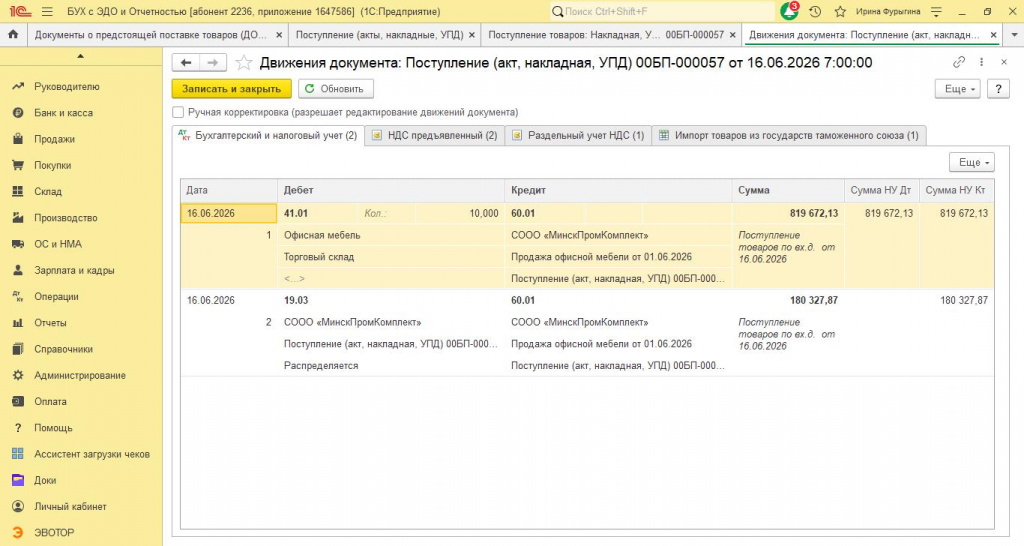Switch to НДС предъявленный tab
This screenshot has height=546, width=1024.
[x=434, y=135]
